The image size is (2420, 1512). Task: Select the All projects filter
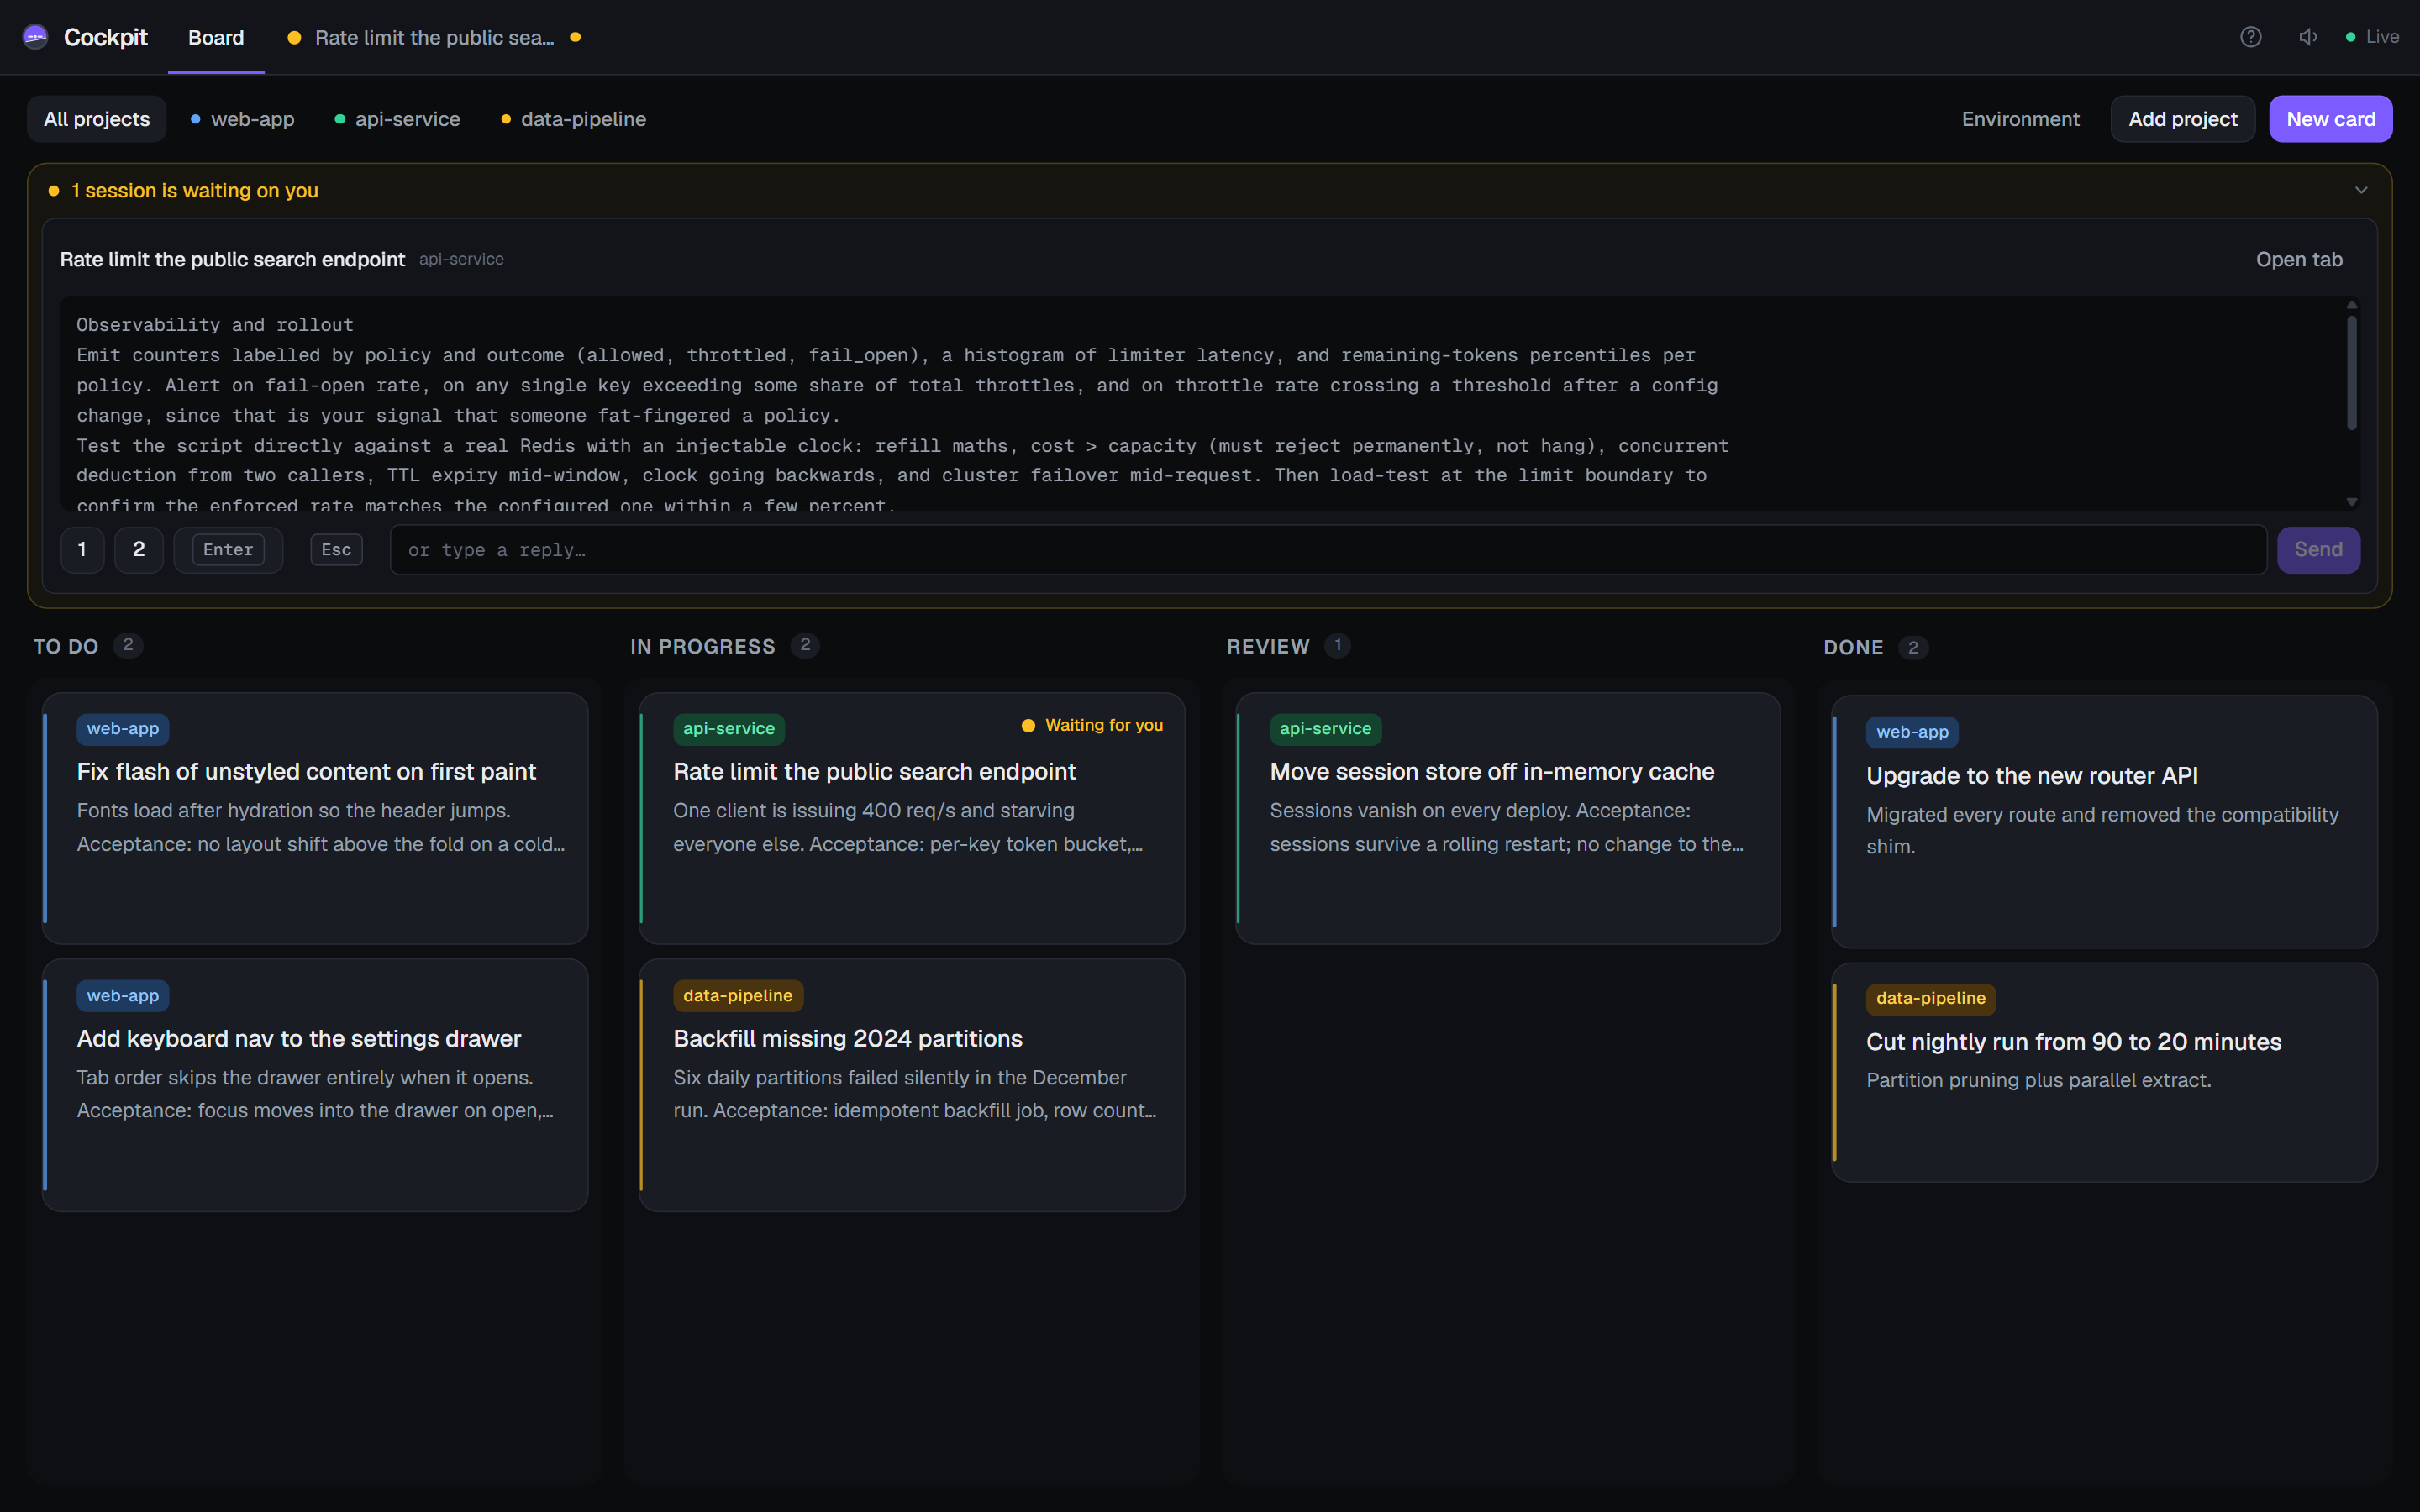[x=97, y=119]
